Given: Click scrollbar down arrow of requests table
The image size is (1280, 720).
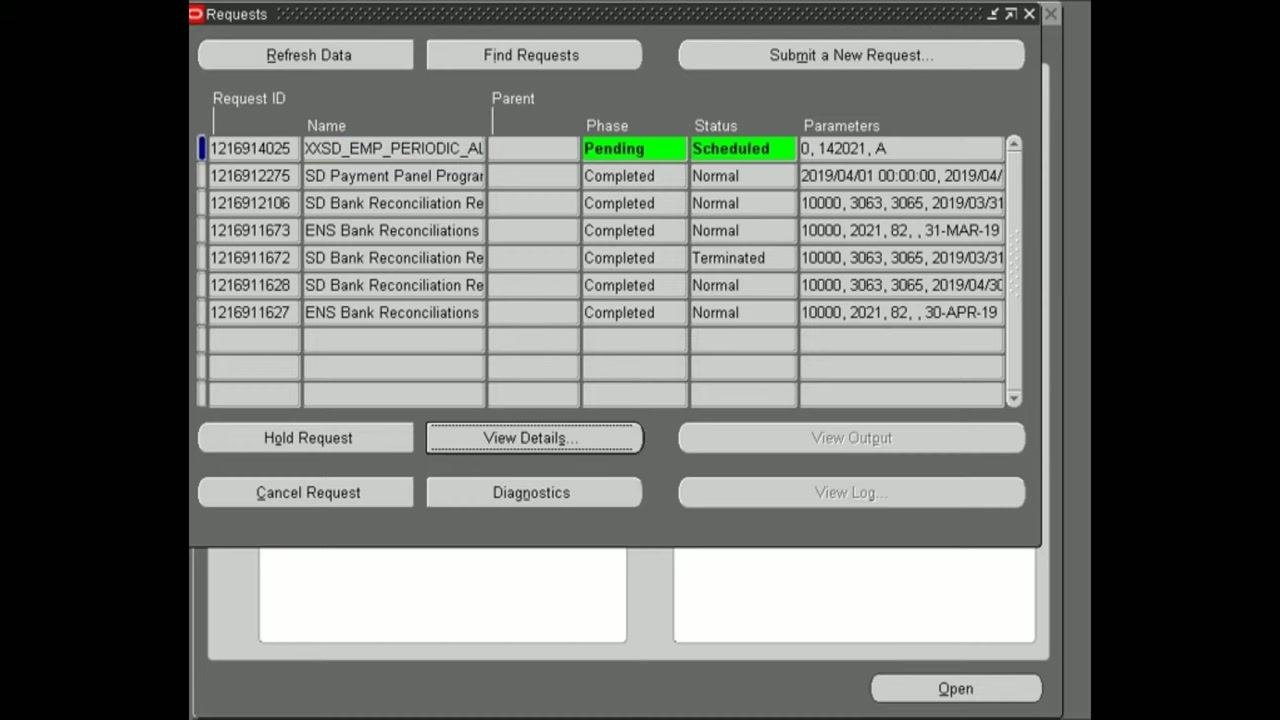Looking at the screenshot, I should (x=1014, y=399).
